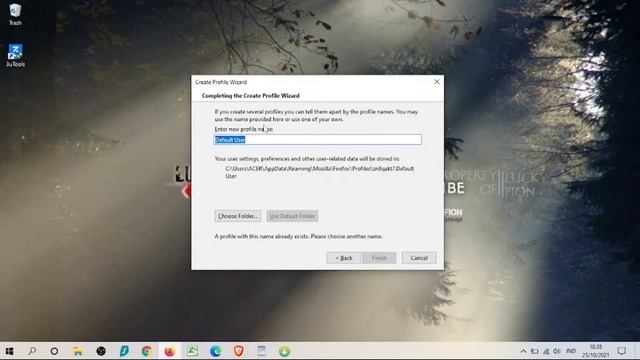
Task: Launch Microsoft Edge from the taskbar
Action: click(x=216, y=351)
